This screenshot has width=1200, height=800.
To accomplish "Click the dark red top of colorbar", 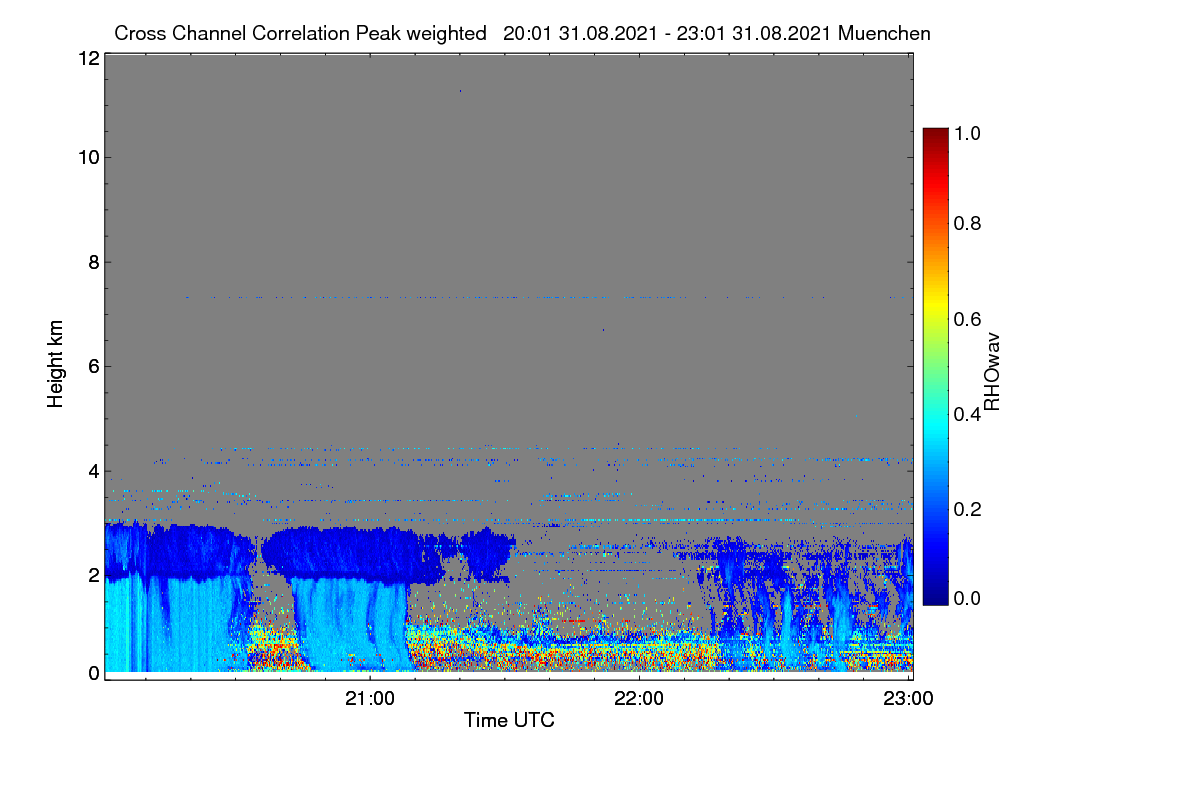I will (x=934, y=133).
